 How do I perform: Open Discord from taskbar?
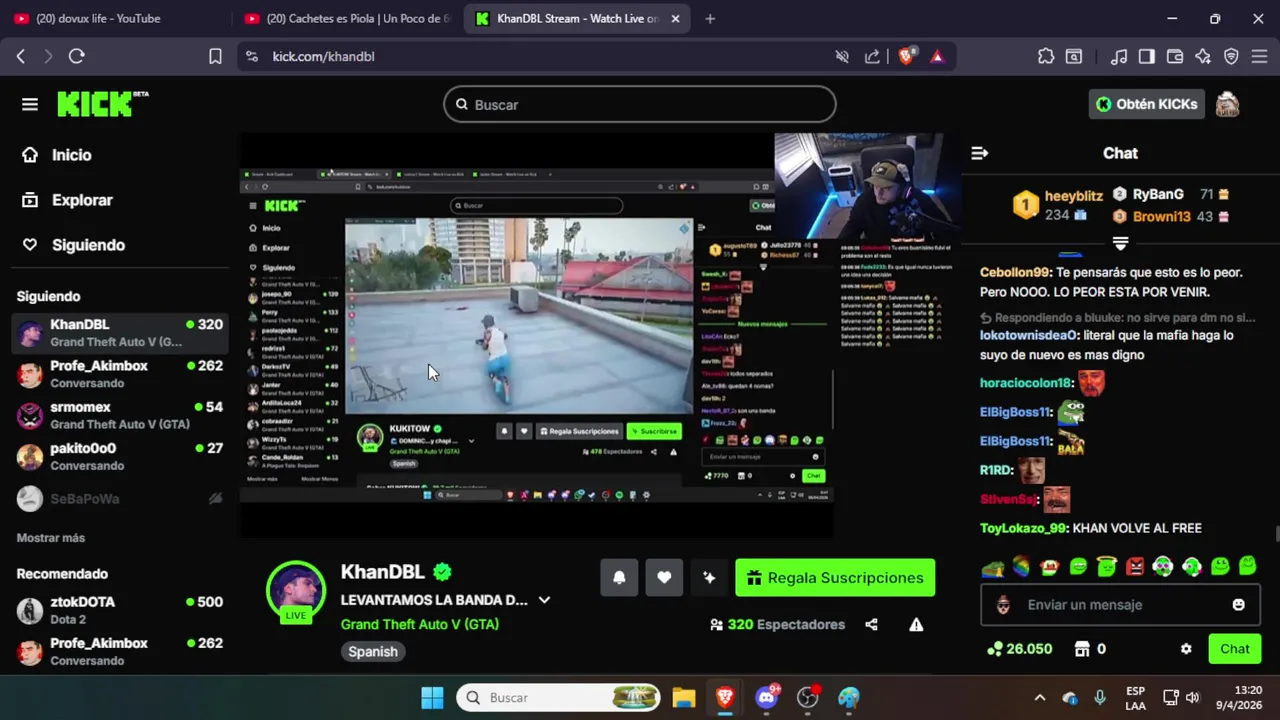pyautogui.click(x=767, y=698)
